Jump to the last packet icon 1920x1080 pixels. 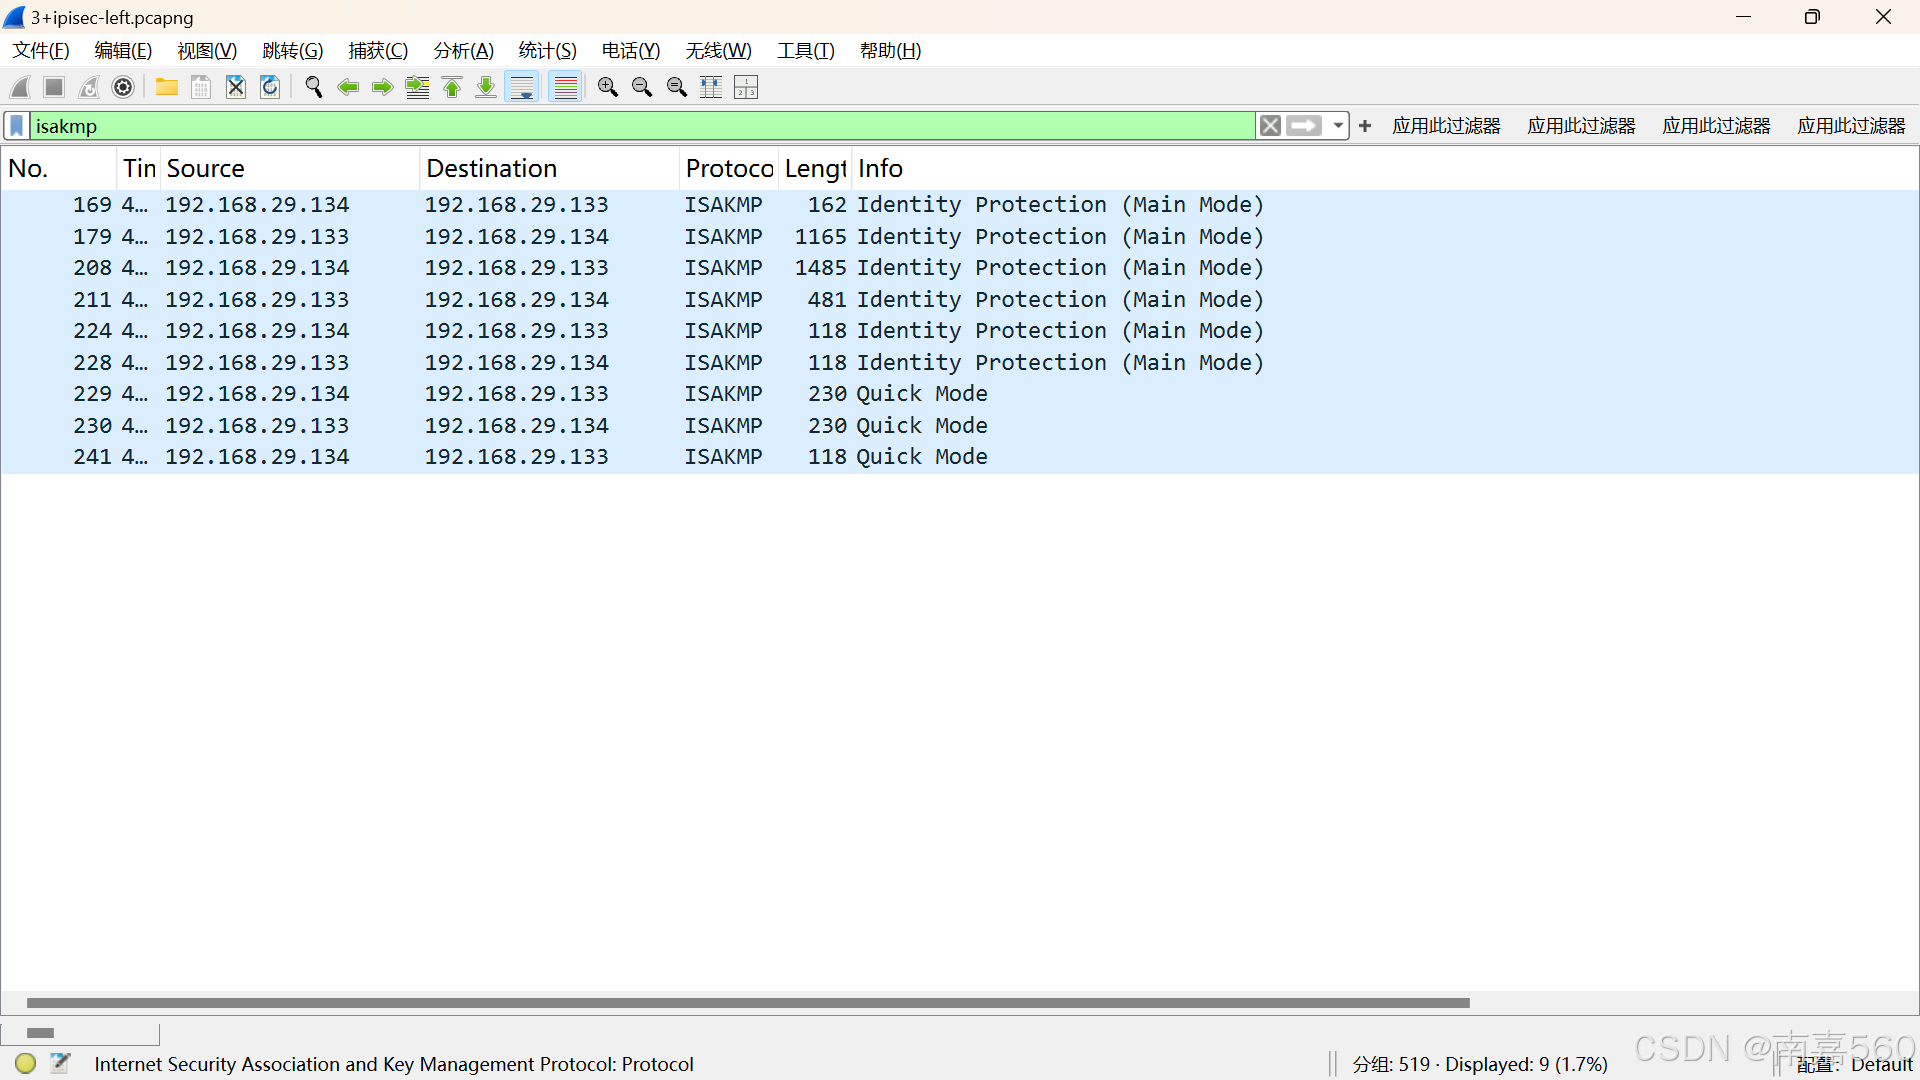(x=486, y=88)
